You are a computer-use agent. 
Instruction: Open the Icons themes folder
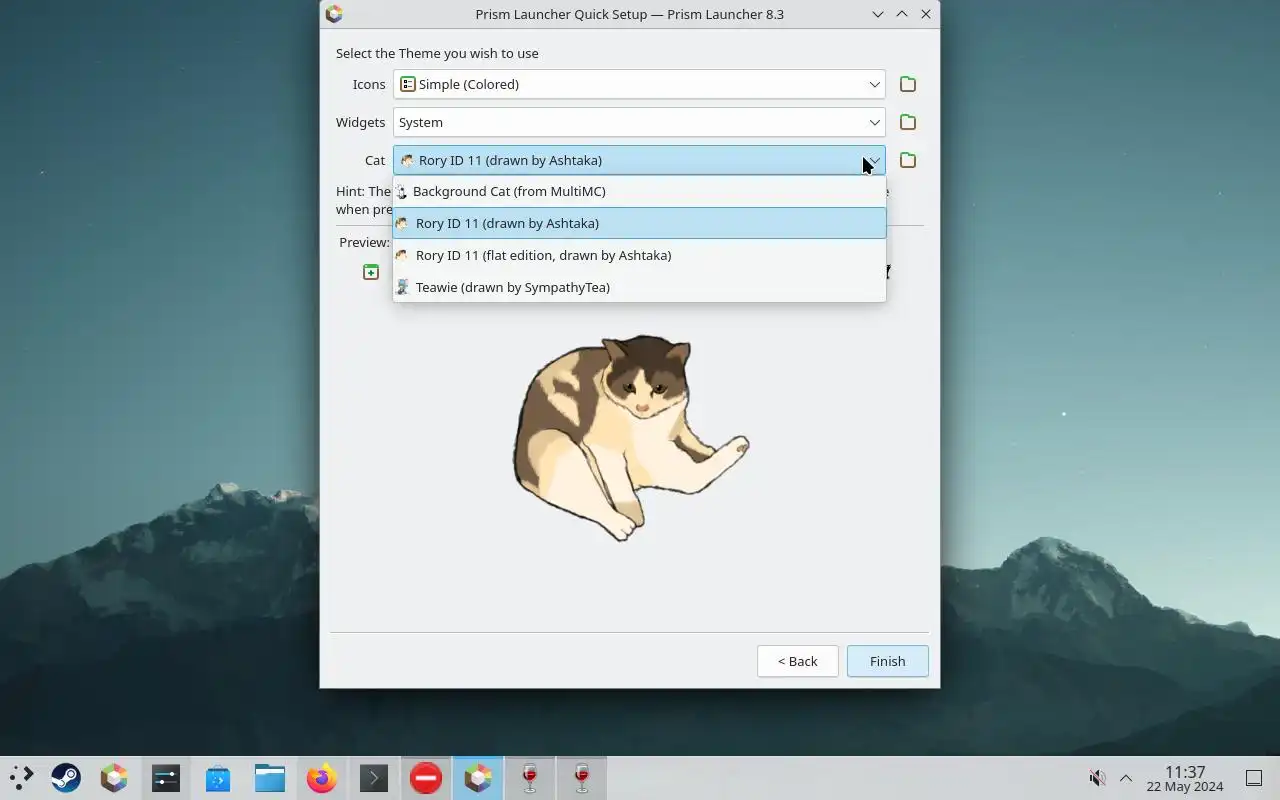pos(908,84)
